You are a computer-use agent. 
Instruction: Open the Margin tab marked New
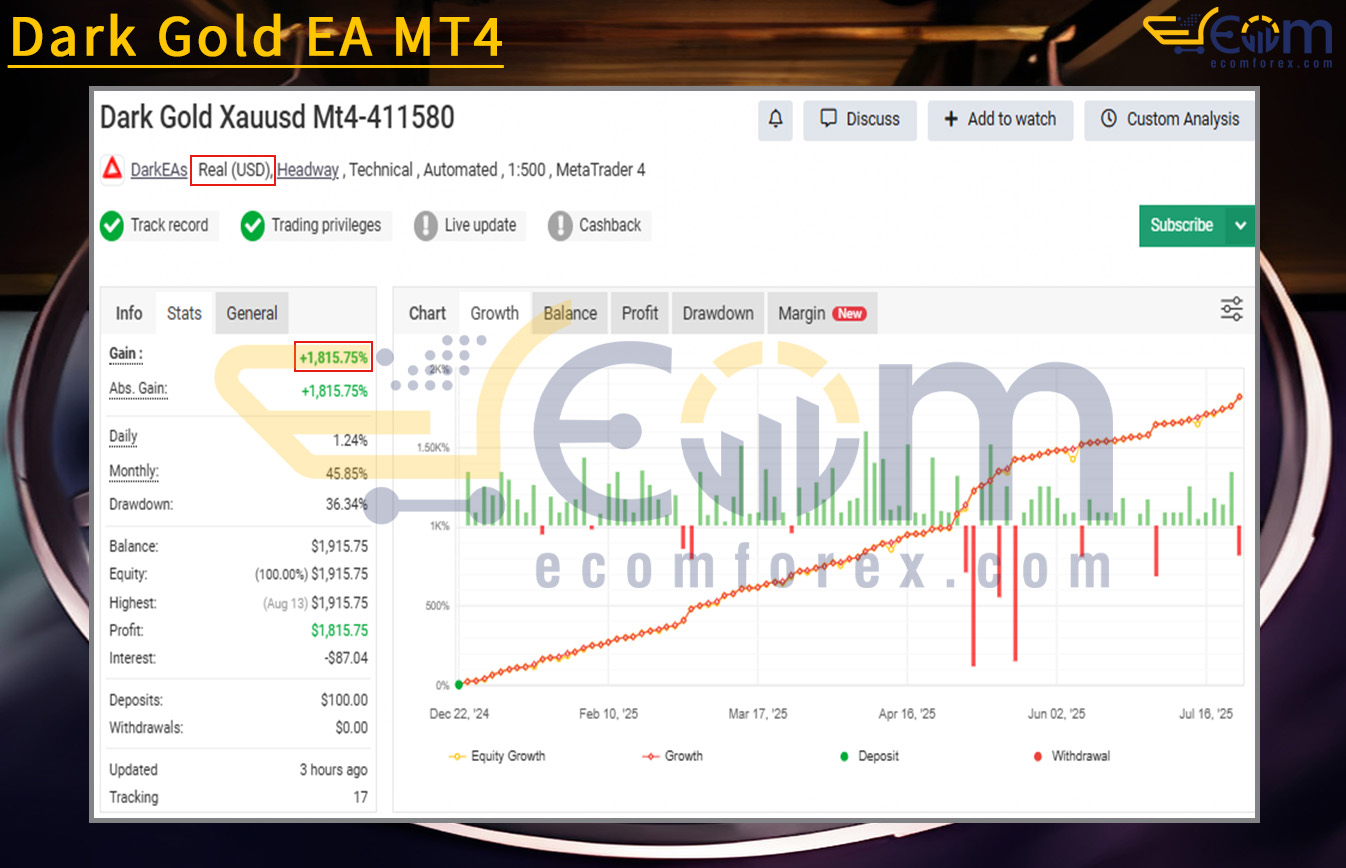822,313
